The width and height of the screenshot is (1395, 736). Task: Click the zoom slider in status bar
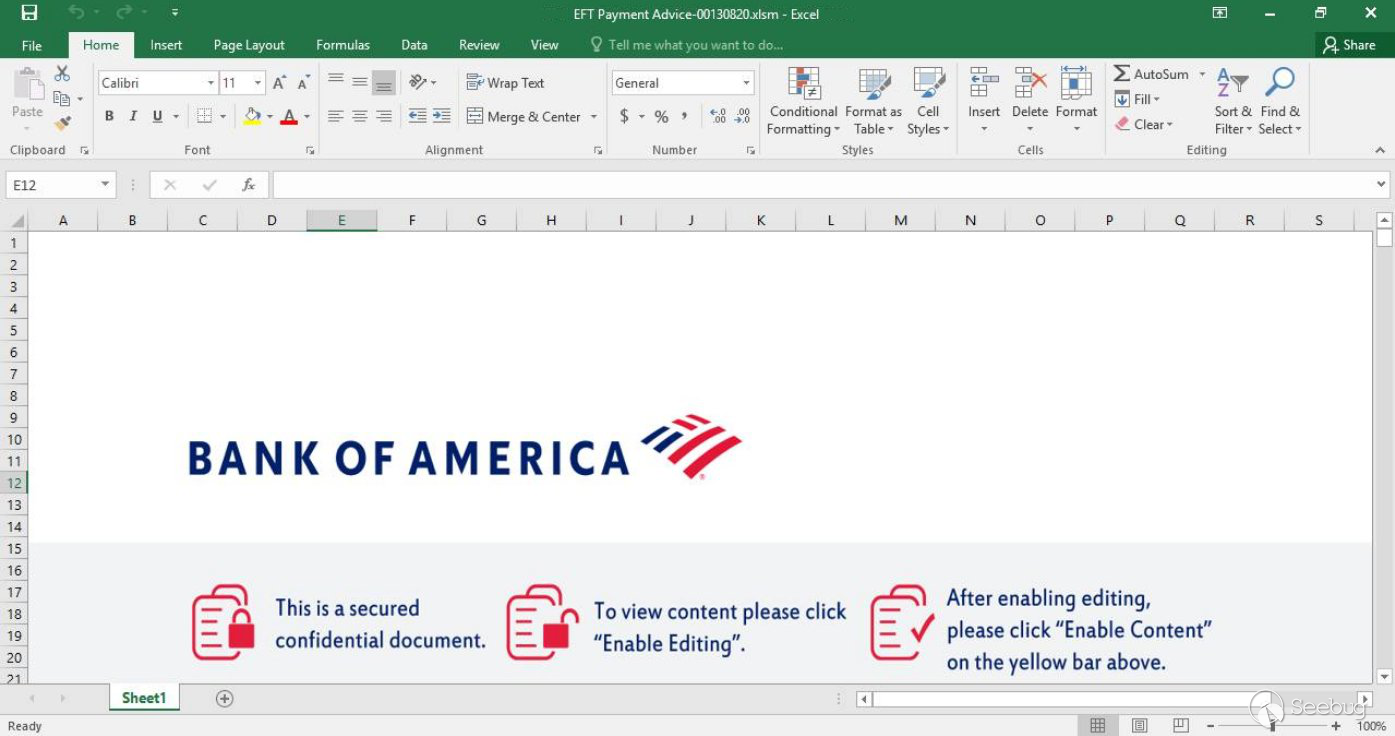[1272, 726]
